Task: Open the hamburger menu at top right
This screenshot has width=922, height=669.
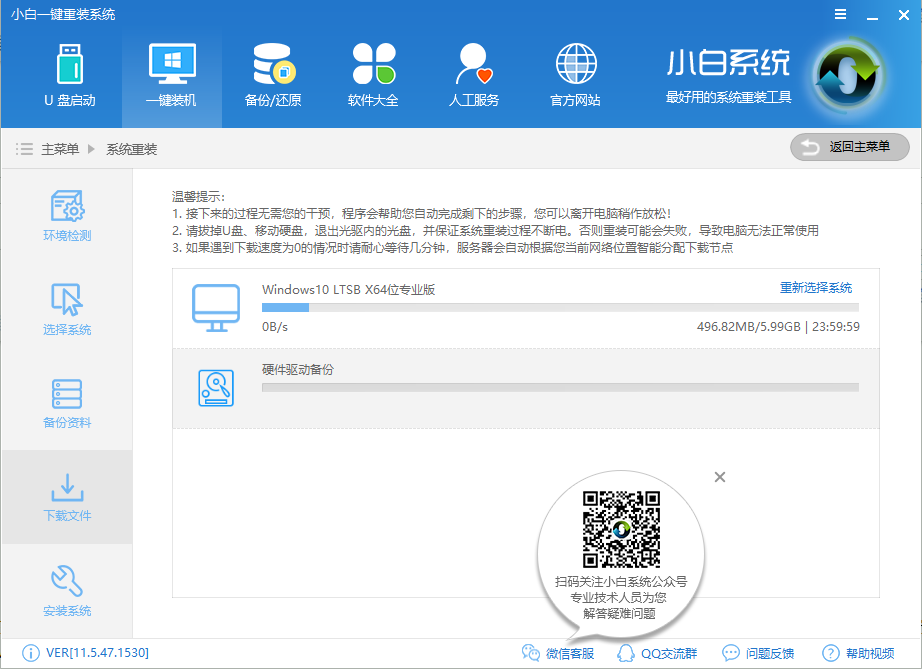Action: pyautogui.click(x=838, y=14)
